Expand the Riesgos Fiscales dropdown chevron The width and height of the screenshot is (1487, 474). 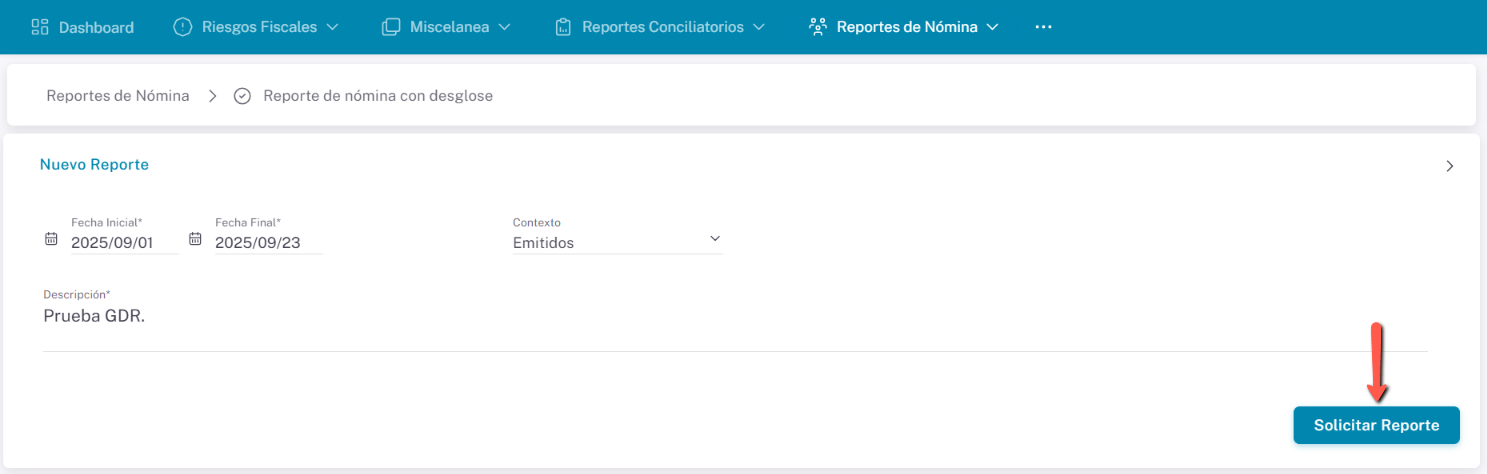[x=333, y=27]
